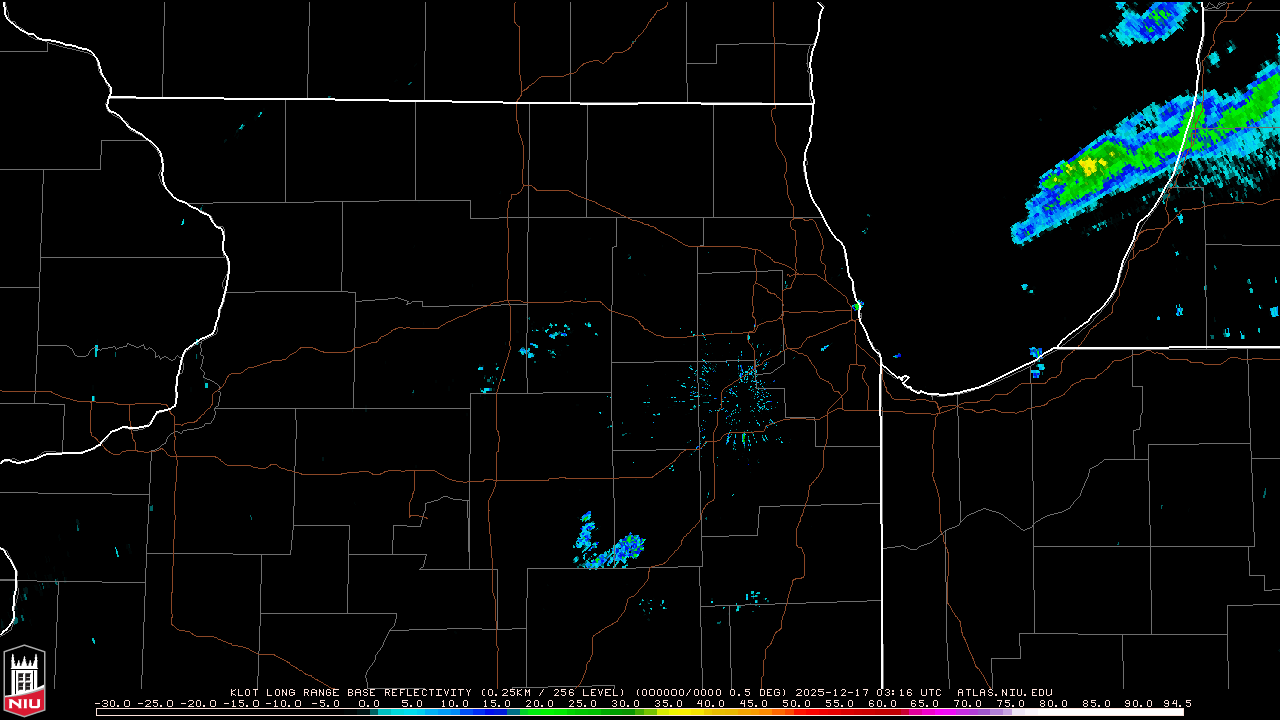The image size is (1280, 720).
Task: Click the small echo on Indiana-Michigan border shoreline
Action: click(x=1036, y=354)
